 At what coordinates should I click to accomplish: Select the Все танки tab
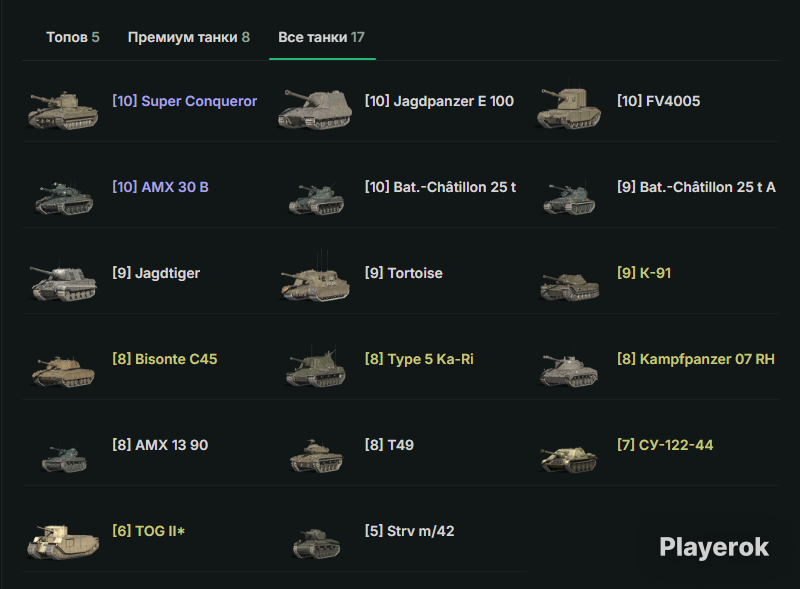321,37
